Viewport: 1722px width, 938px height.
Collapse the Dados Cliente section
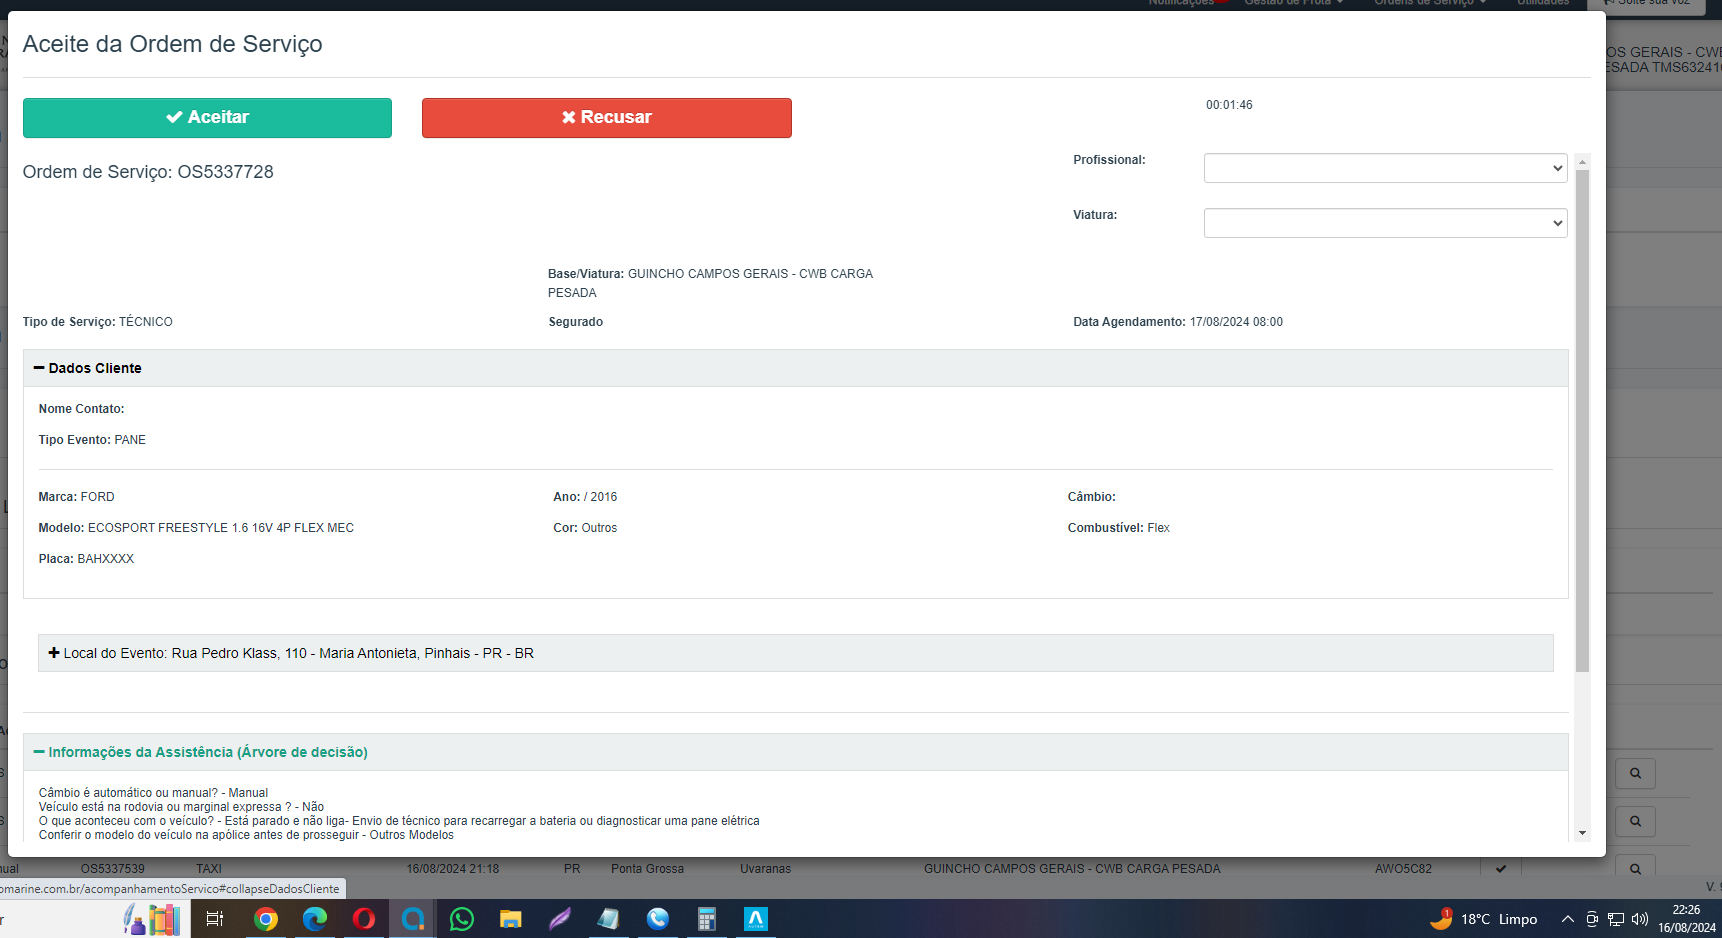(88, 368)
